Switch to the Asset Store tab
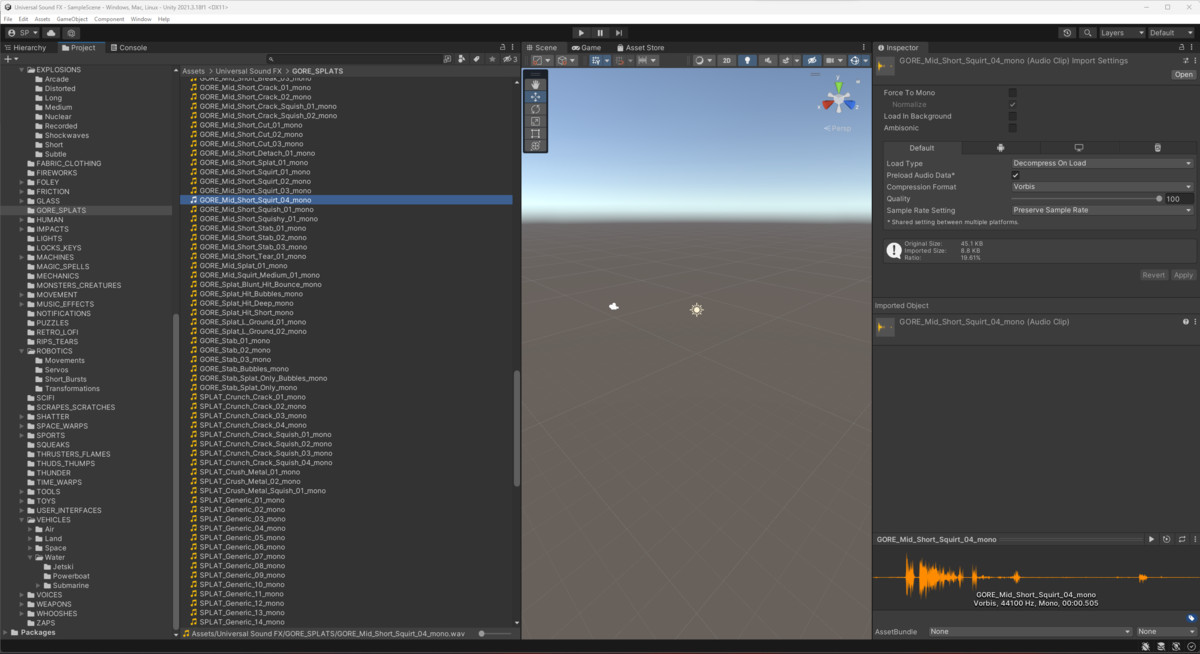 pos(640,47)
